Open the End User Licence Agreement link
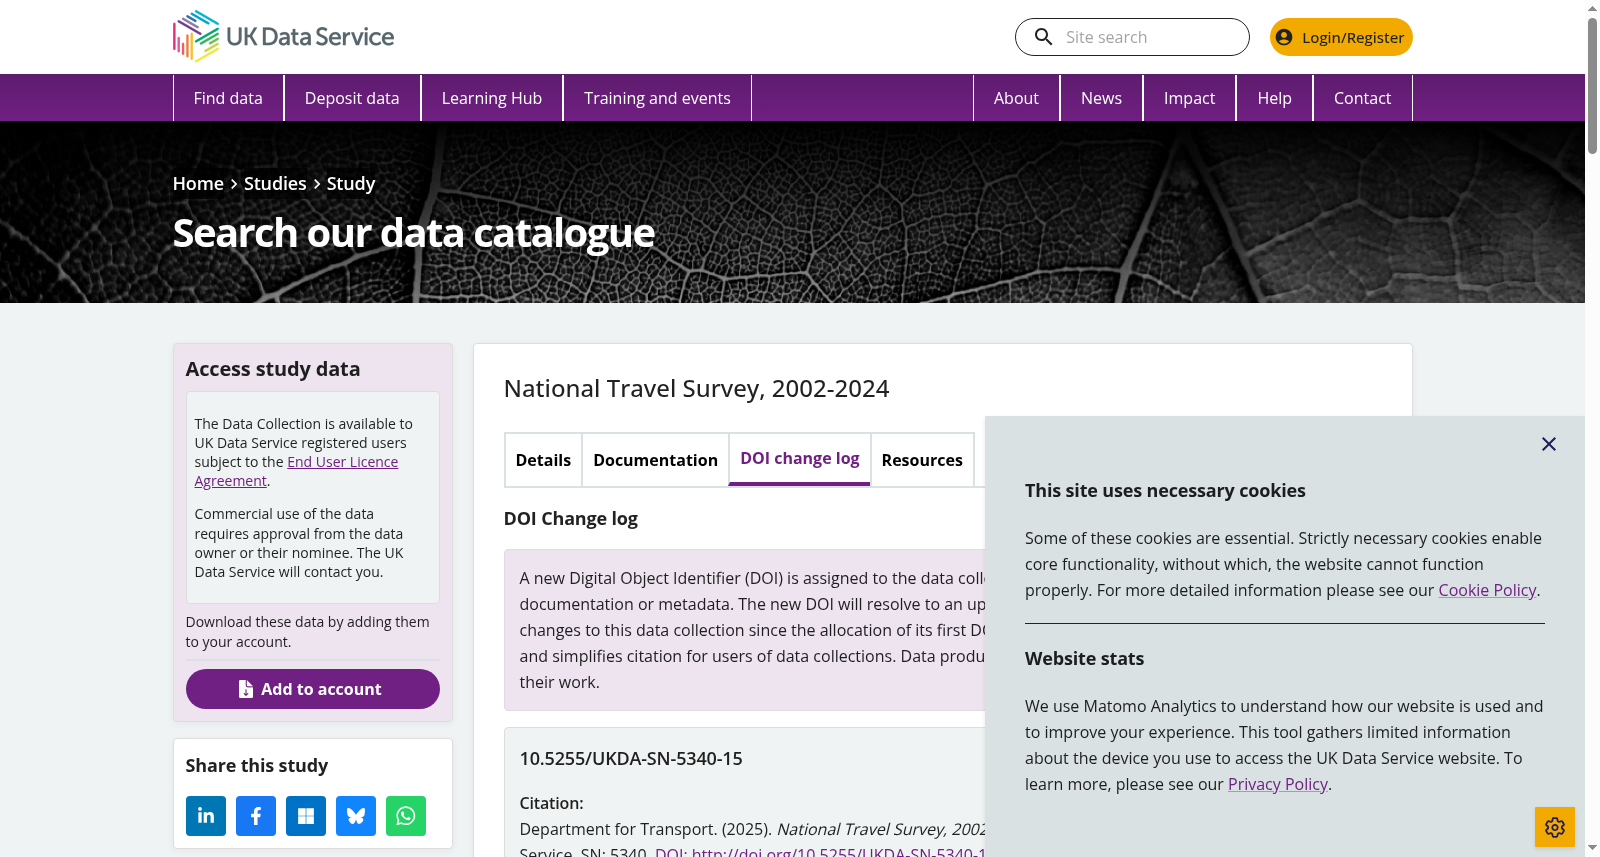 coord(296,471)
